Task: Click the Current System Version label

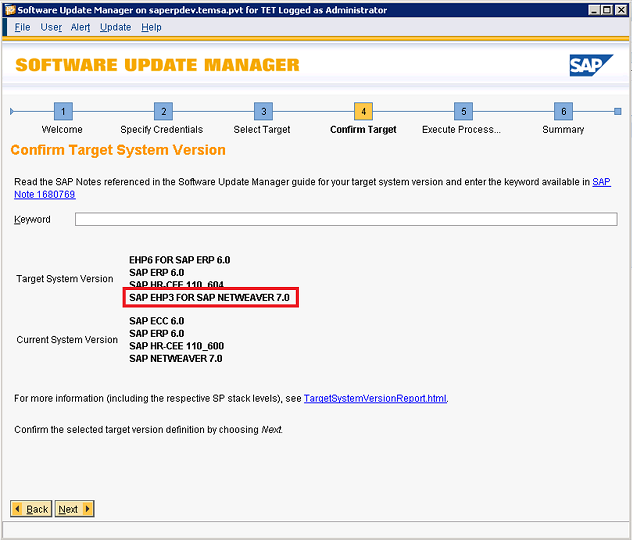Action: pyautogui.click(x=67, y=339)
